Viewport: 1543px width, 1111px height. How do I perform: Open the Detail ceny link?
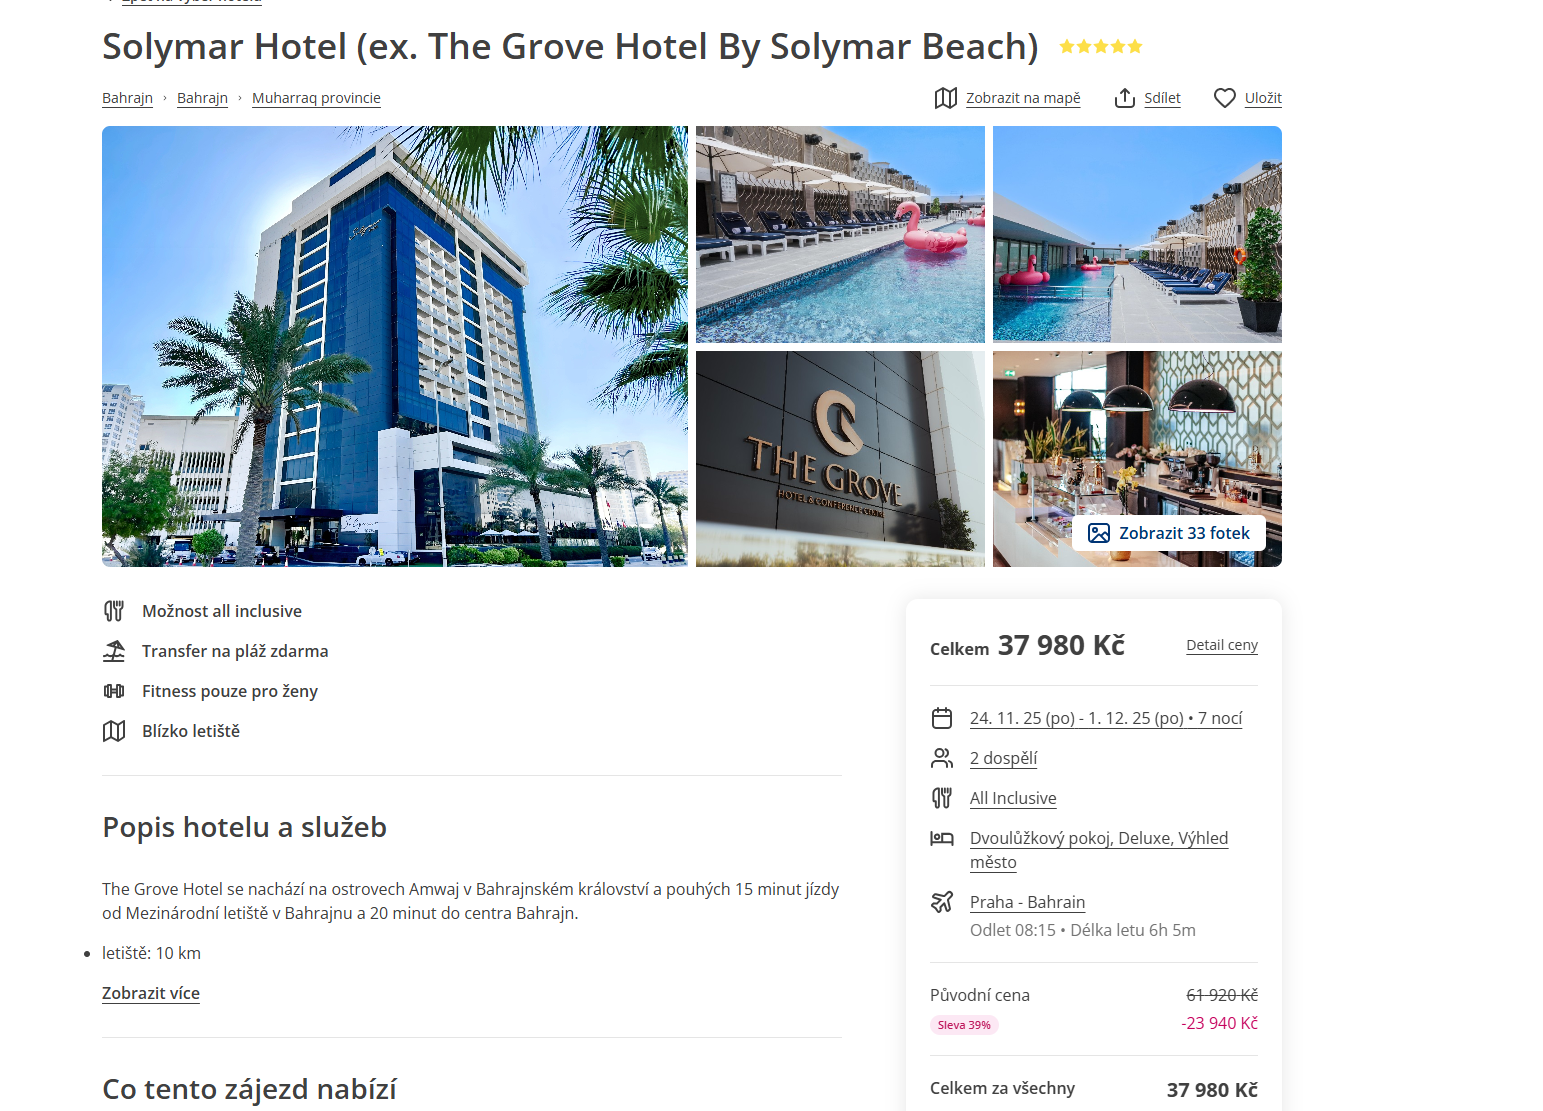coord(1222,645)
